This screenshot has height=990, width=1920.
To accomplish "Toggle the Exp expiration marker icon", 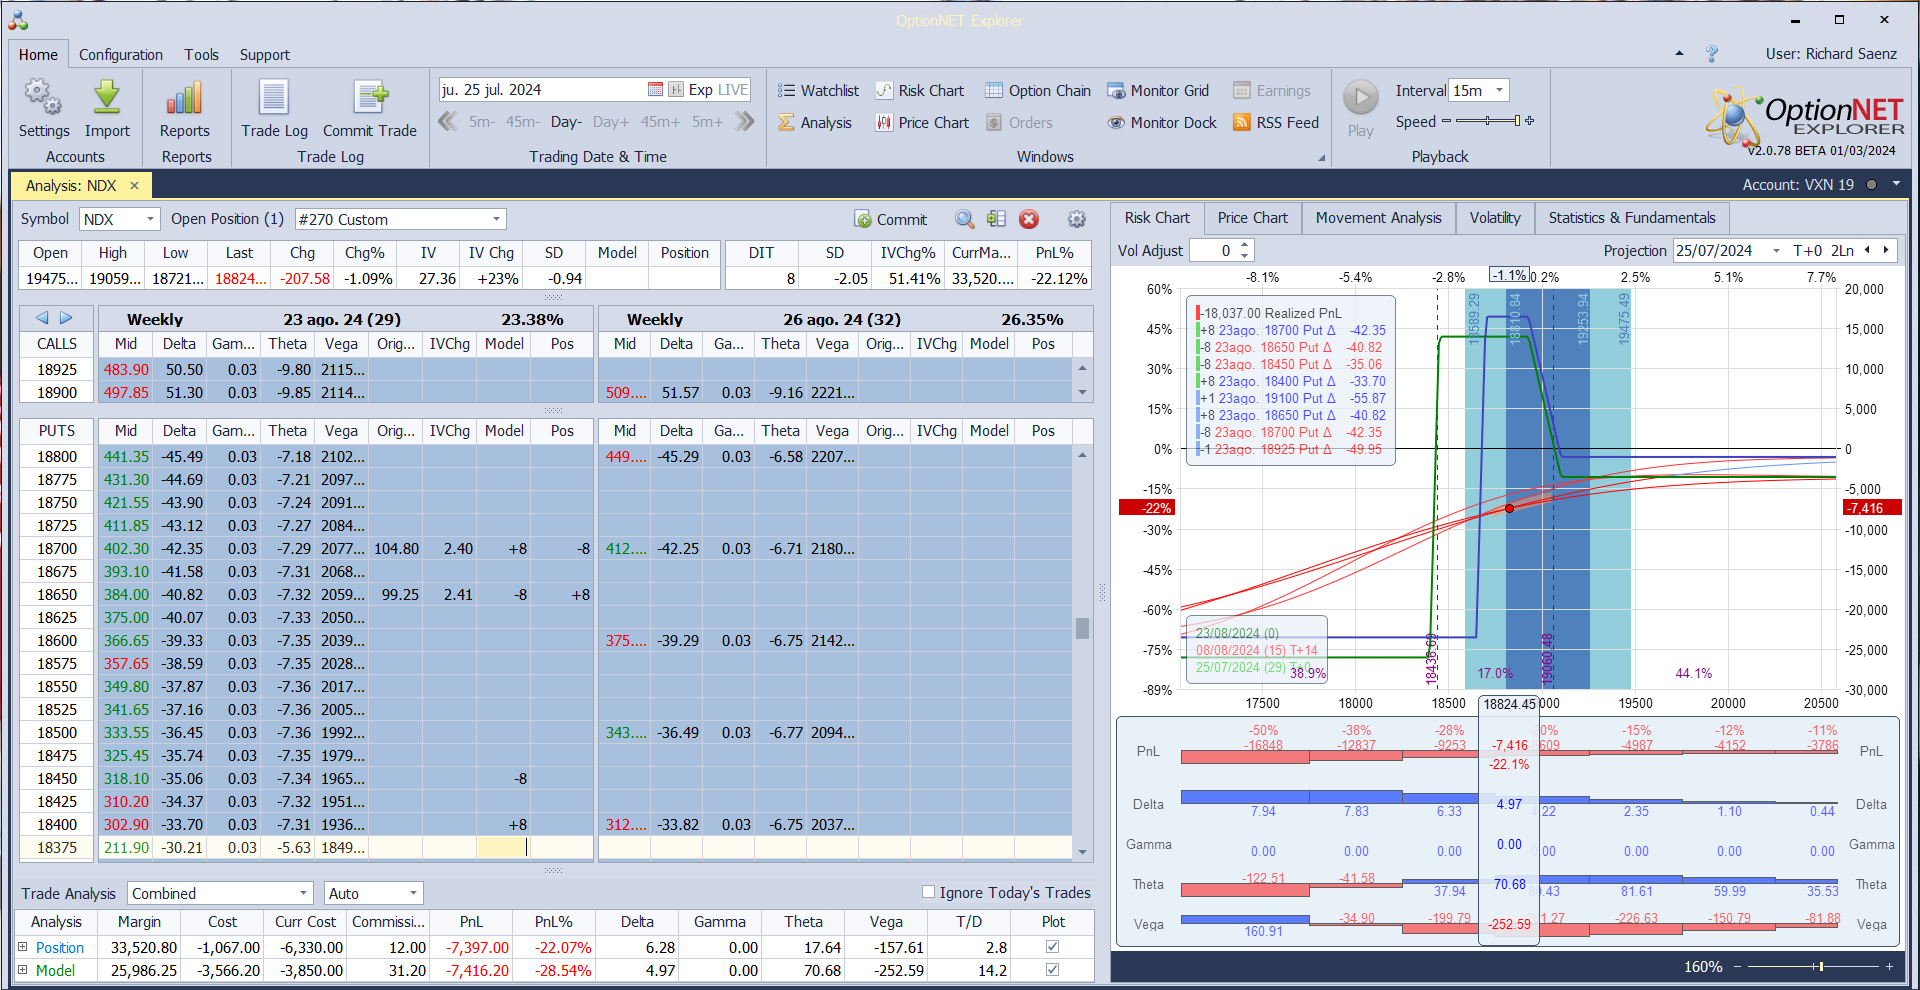I will click(676, 89).
